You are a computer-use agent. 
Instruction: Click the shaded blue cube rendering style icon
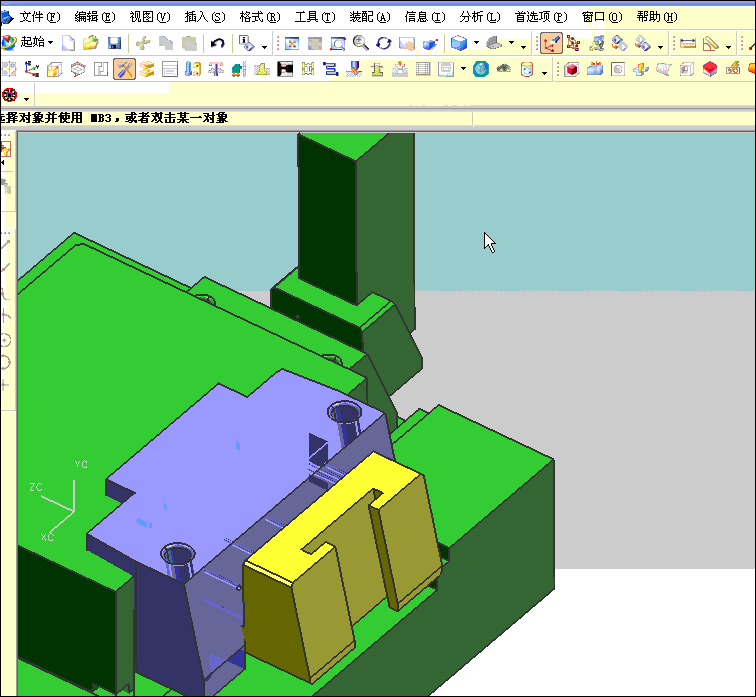point(459,43)
